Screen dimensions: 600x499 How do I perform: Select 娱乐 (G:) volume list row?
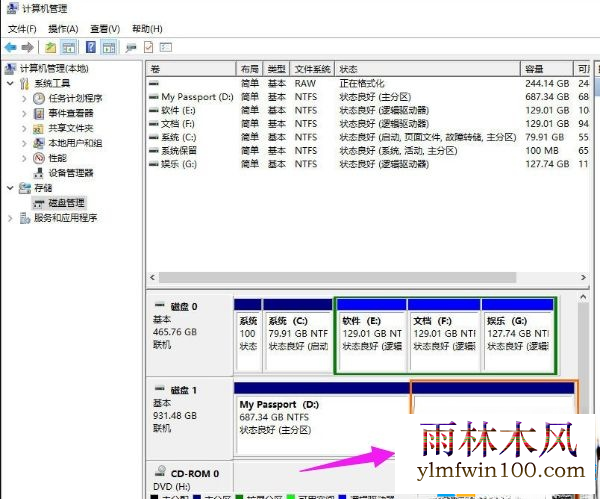point(368,164)
